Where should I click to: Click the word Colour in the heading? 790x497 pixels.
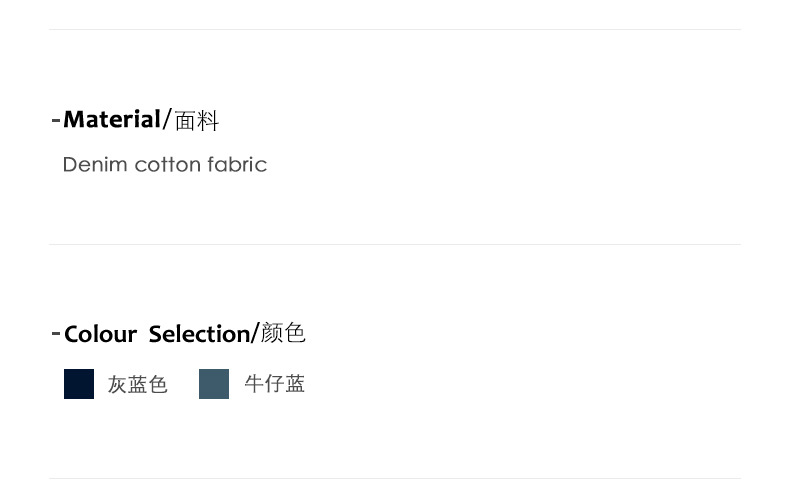101,334
